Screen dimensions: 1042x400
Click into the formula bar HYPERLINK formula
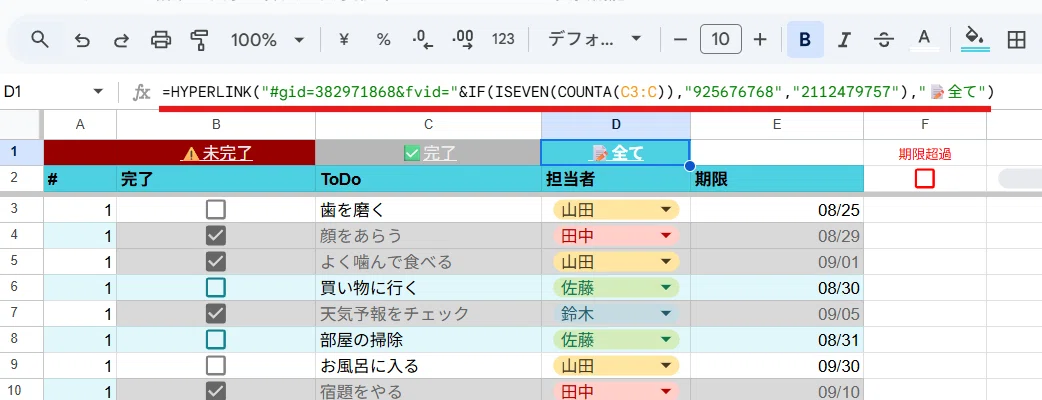tap(577, 92)
